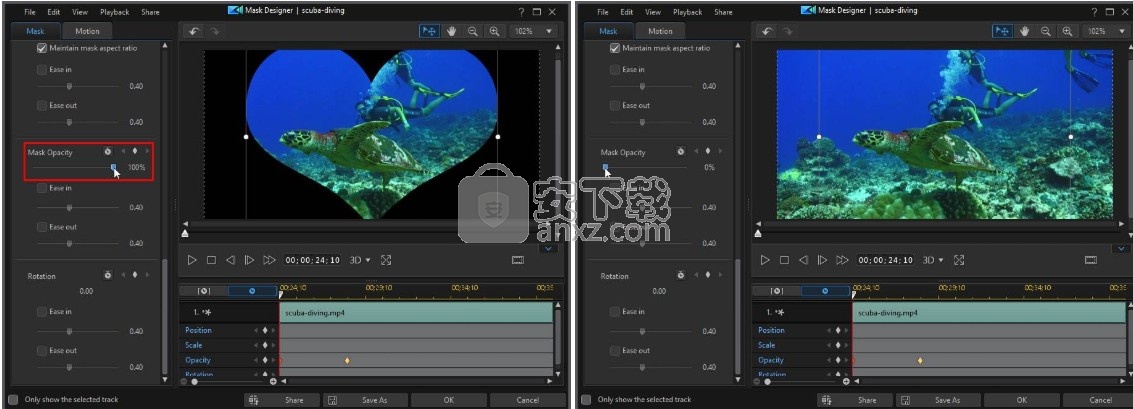The height and width of the screenshot is (409, 1133).
Task: Toggle Maintain mask aspect ratio in left window
Action: pyautogui.click(x=42, y=48)
